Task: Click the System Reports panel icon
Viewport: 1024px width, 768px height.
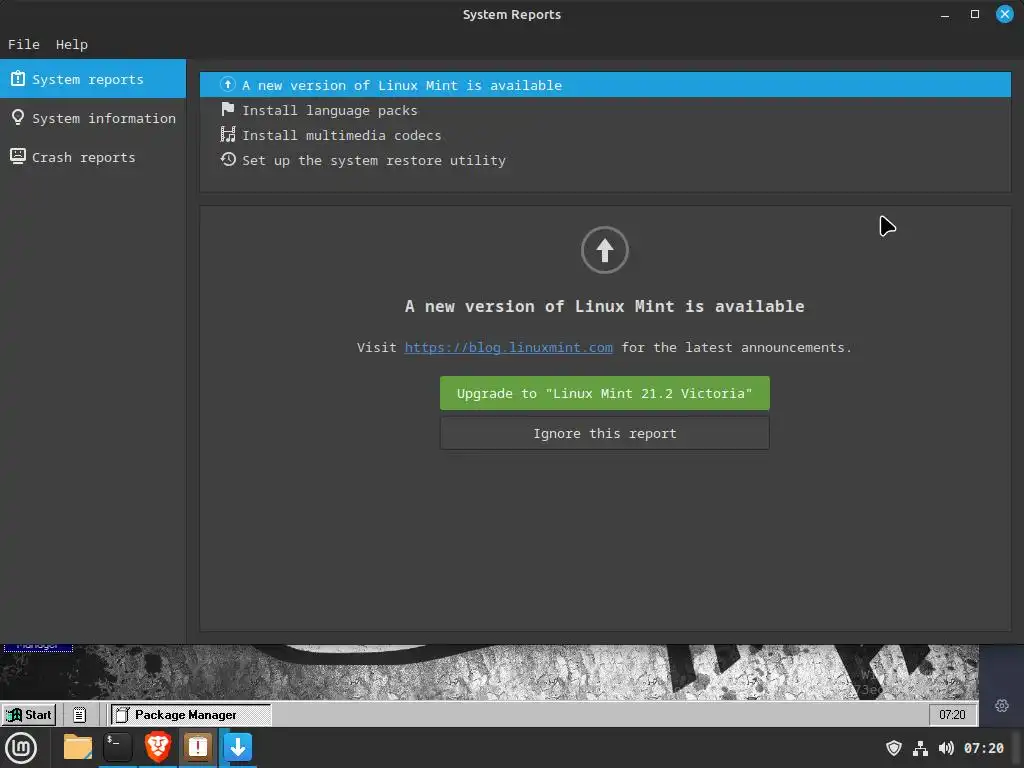Action: (197, 747)
